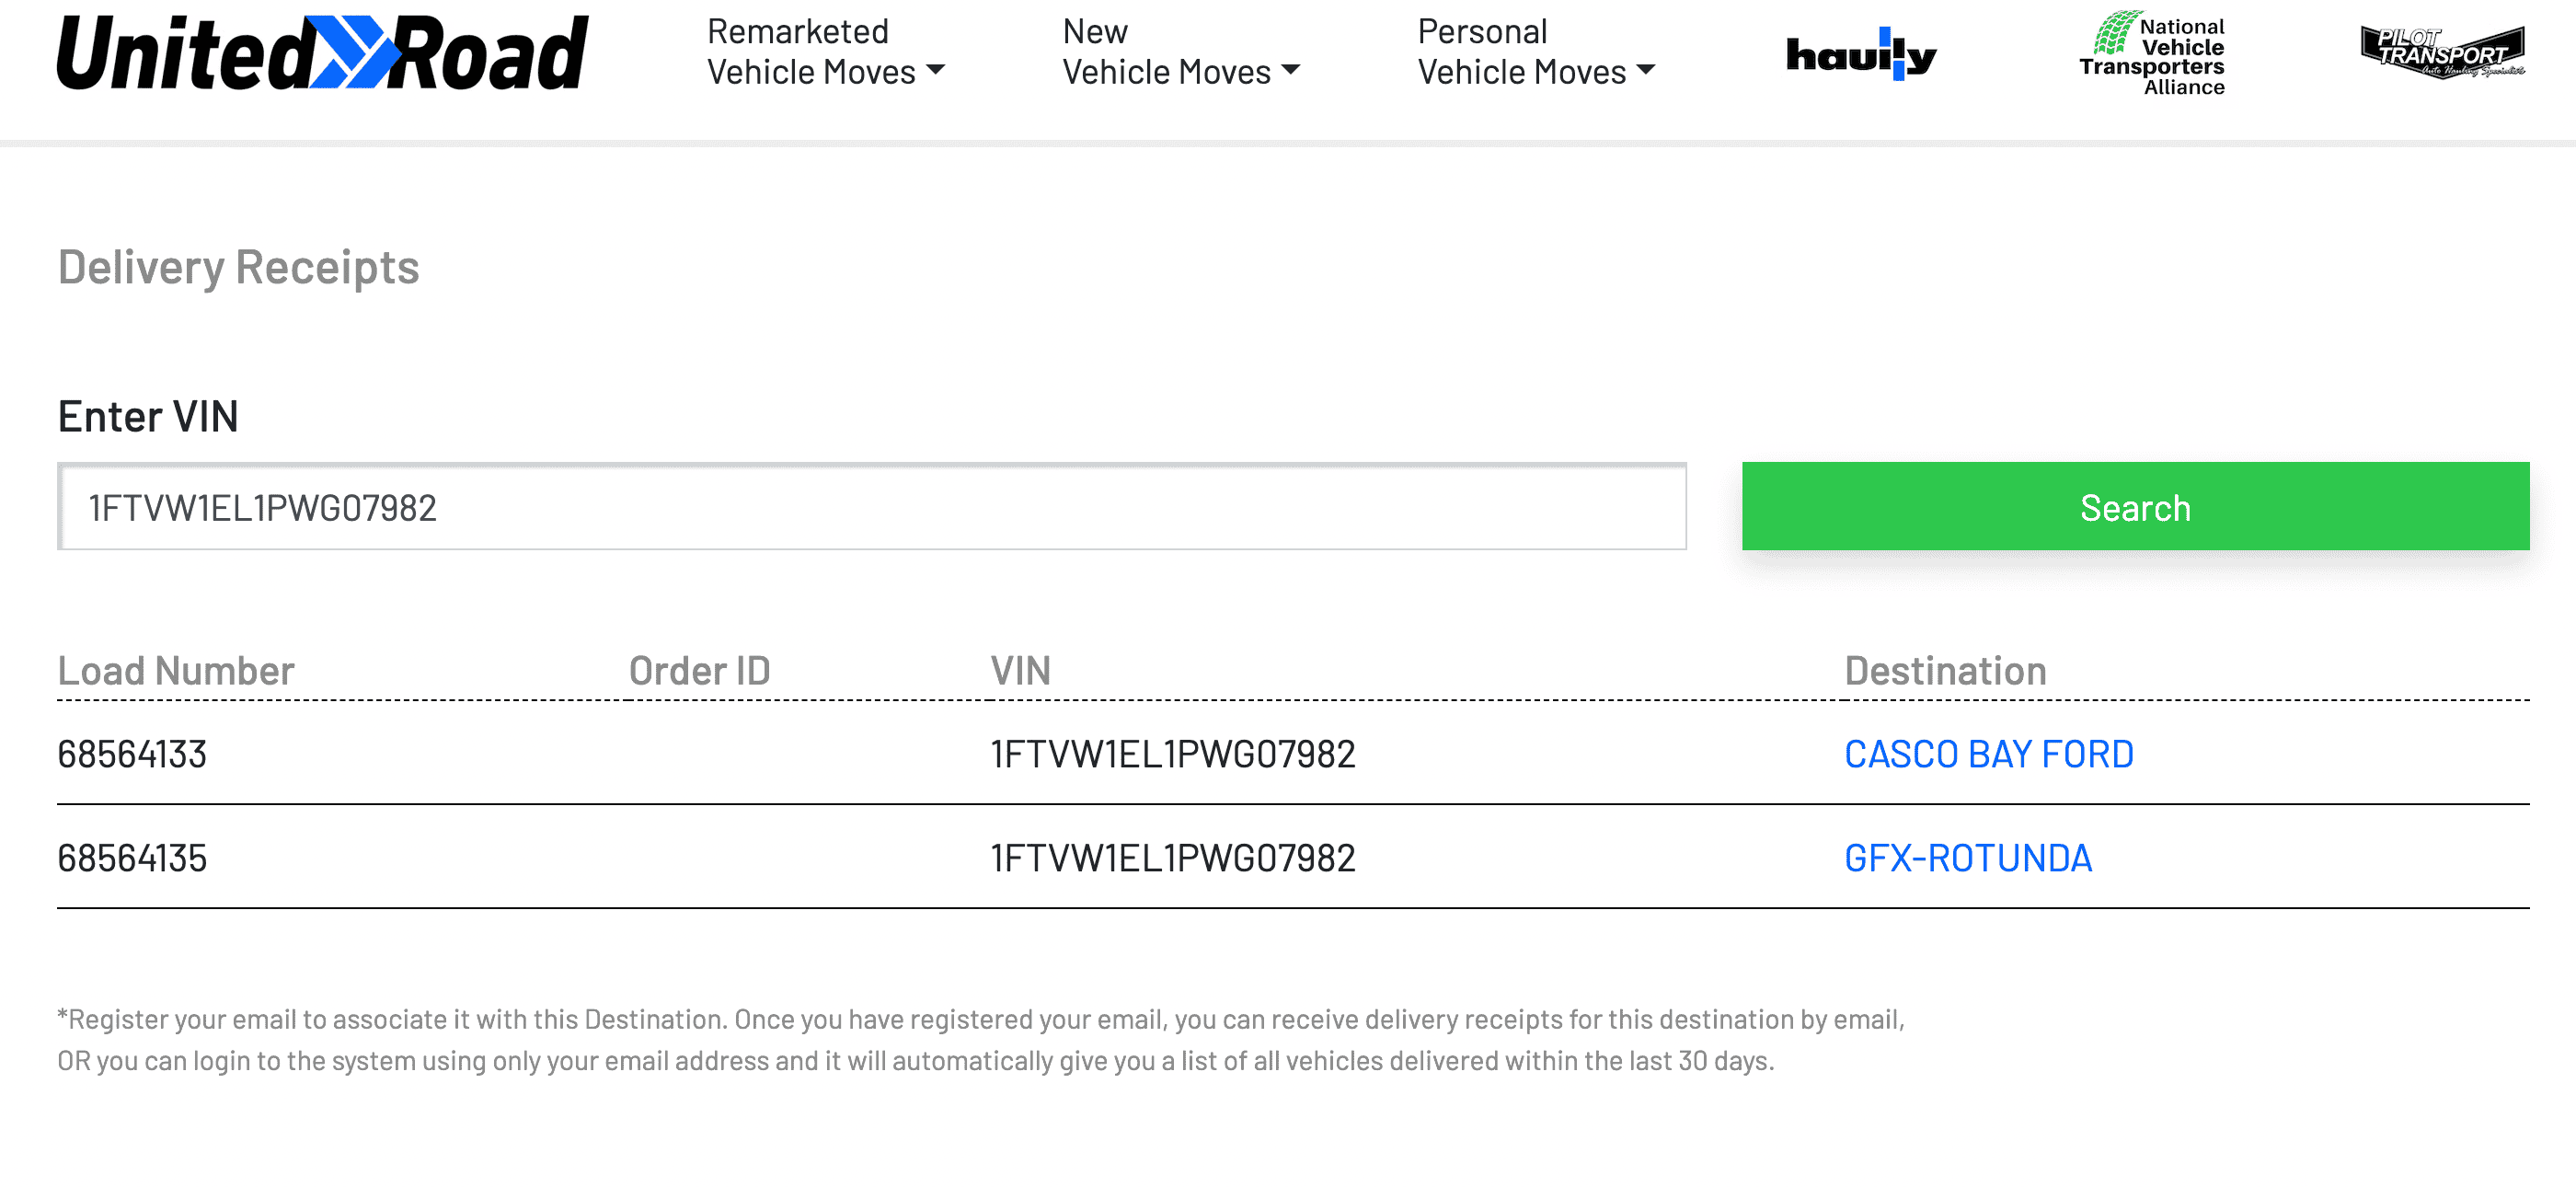Viewport: 2576px width, 1187px height.
Task: Click the Order ID column header
Action: [x=699, y=670]
